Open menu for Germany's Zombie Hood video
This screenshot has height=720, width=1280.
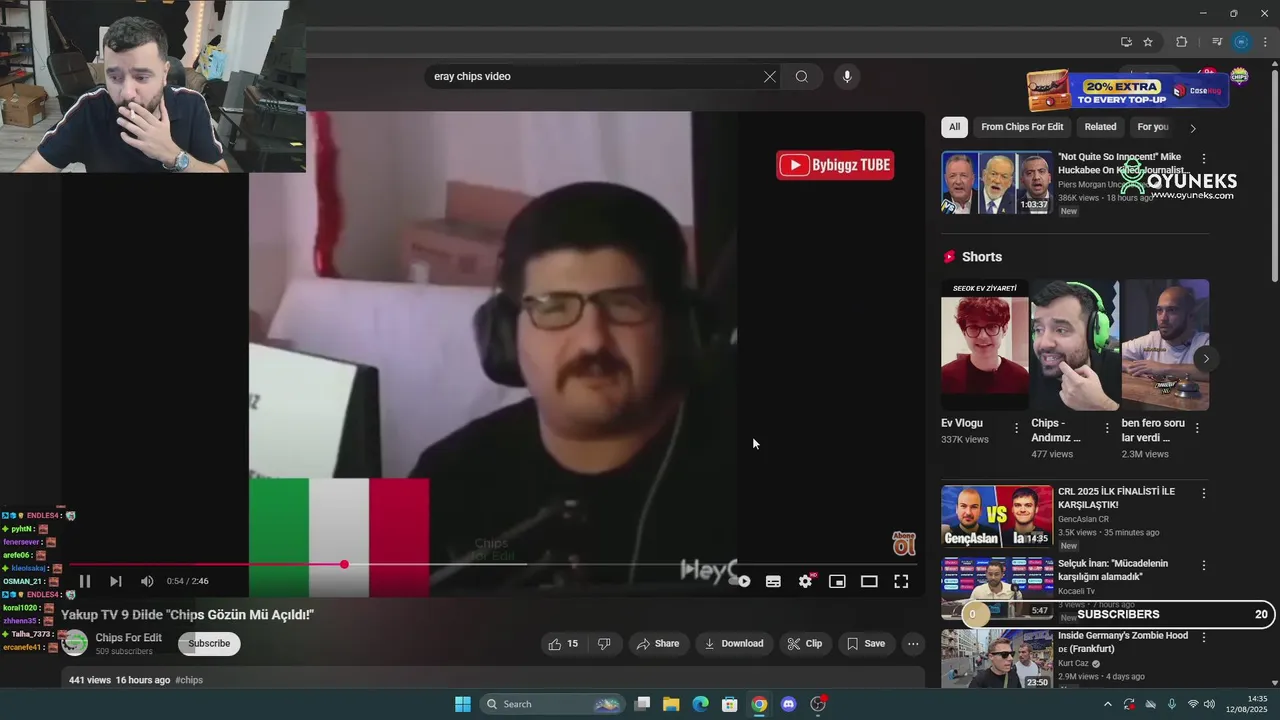tap(1204, 637)
